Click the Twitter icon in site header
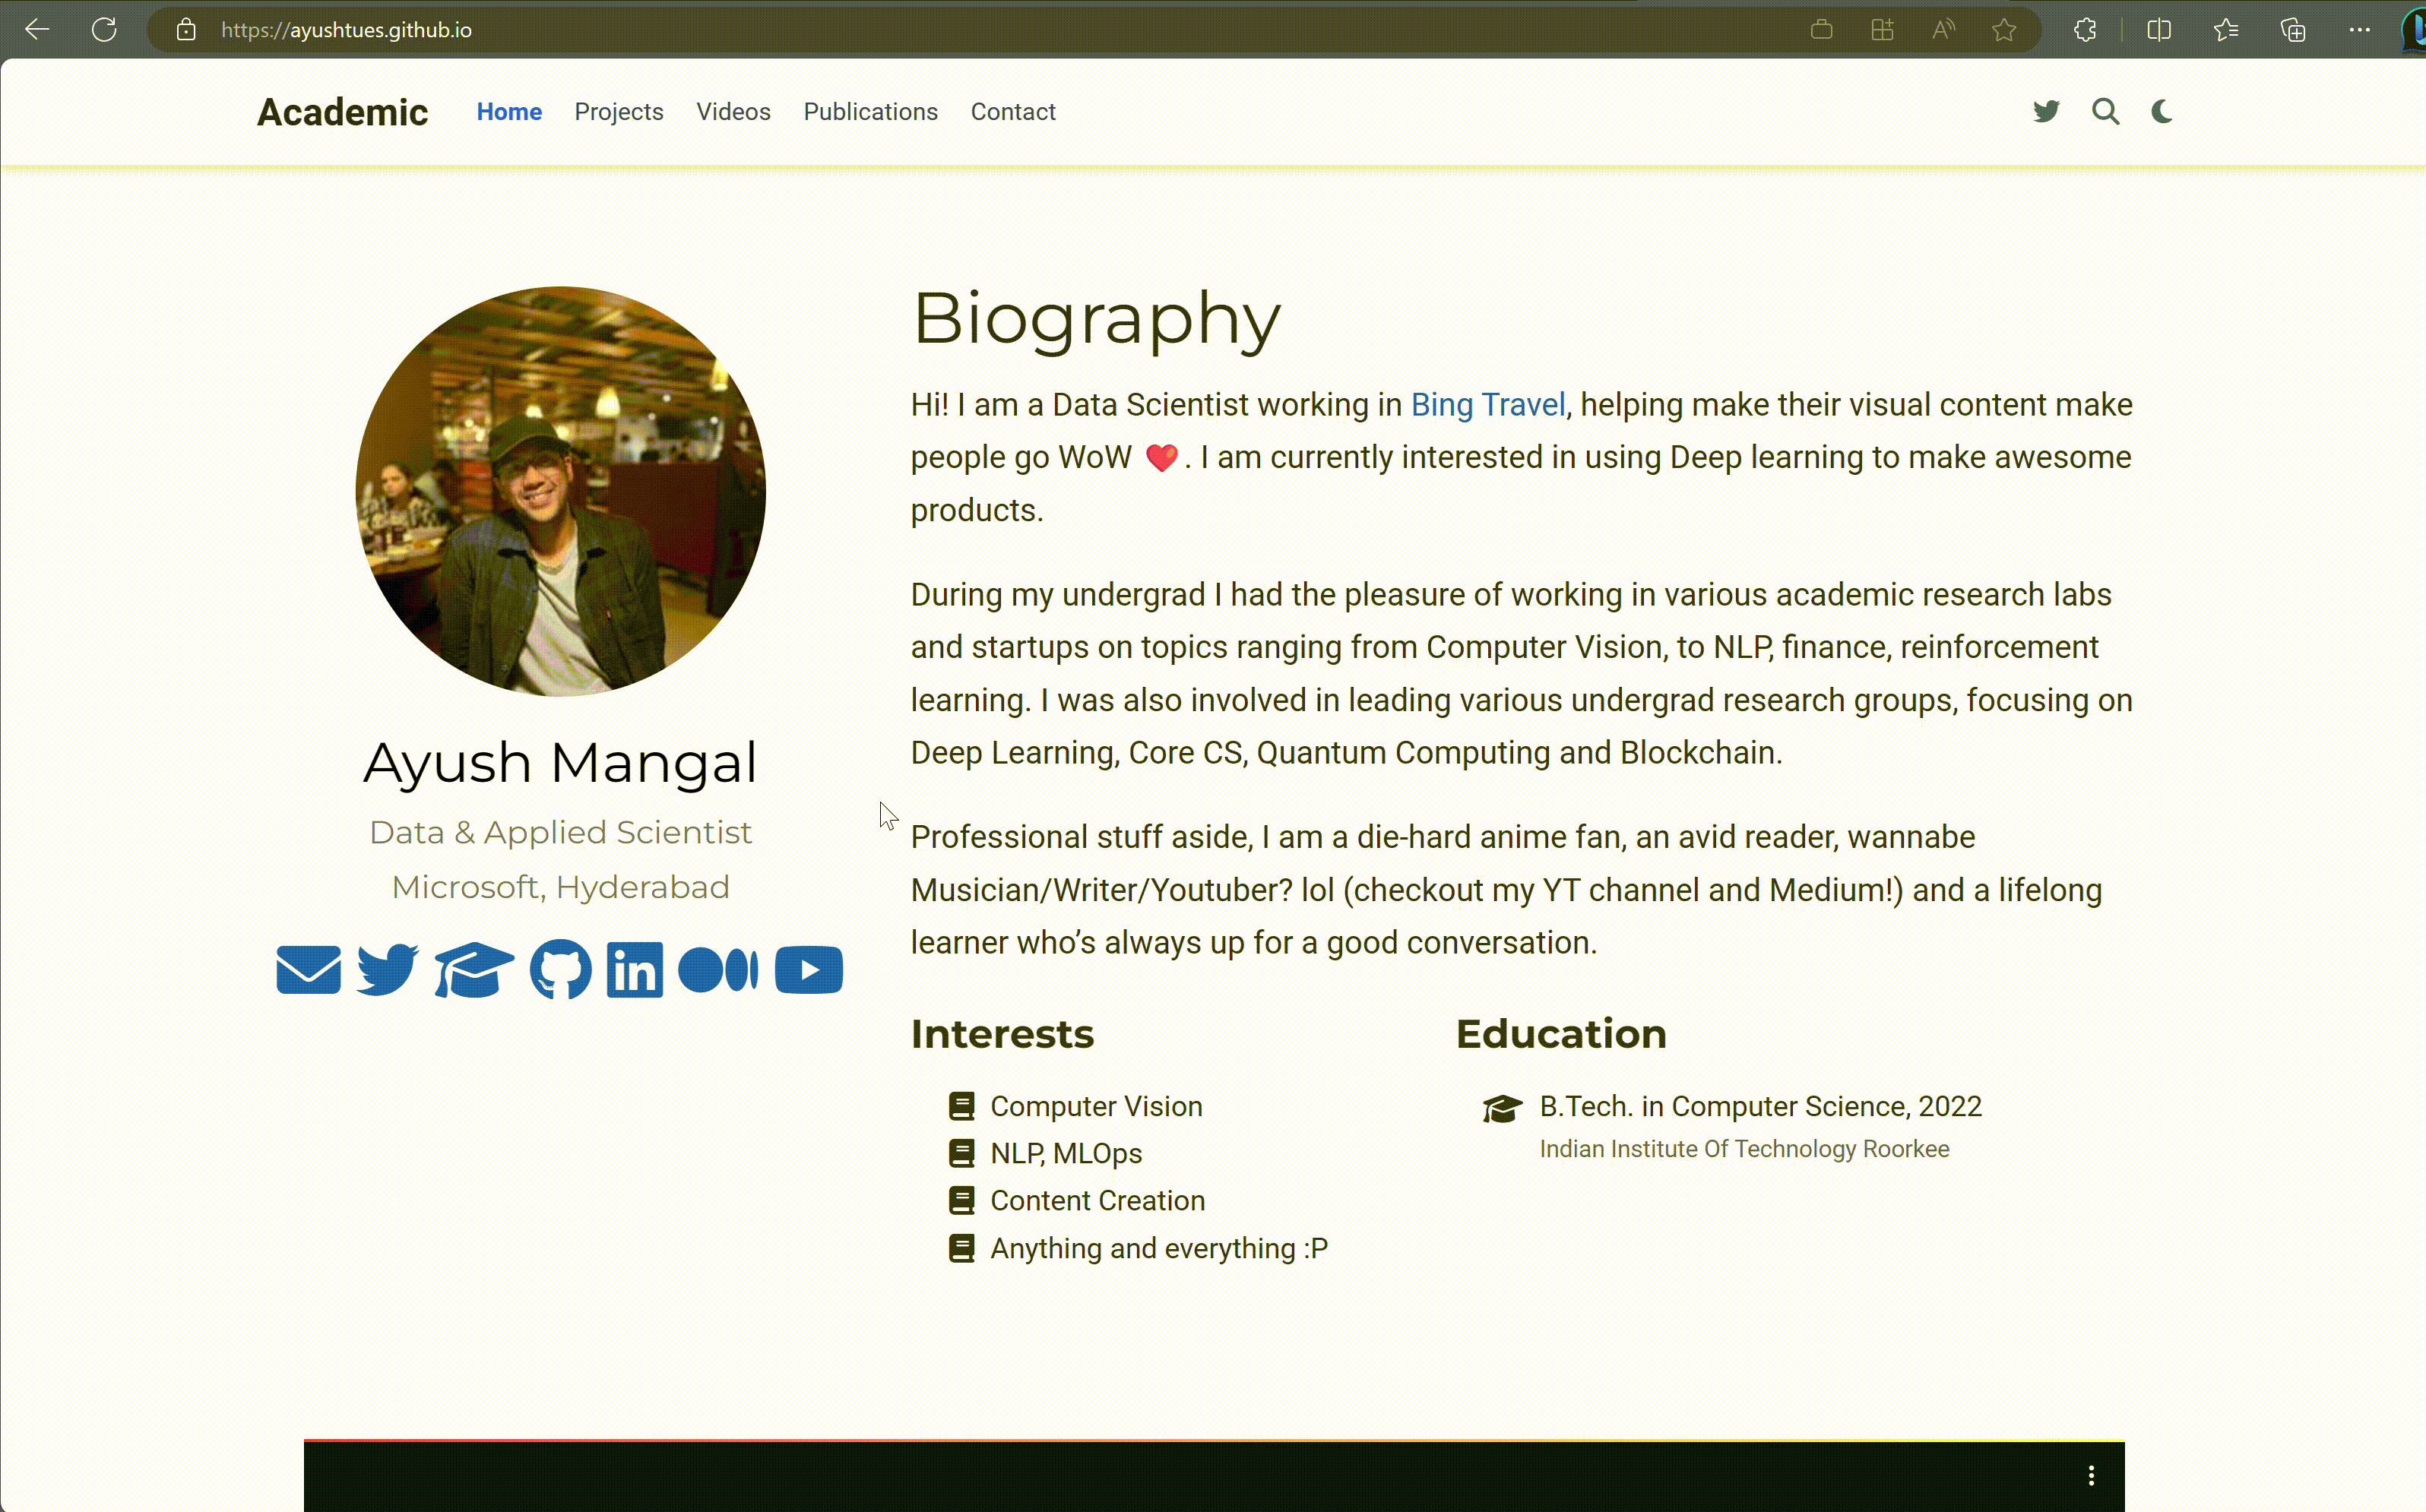2426x1512 pixels. tap(2046, 112)
